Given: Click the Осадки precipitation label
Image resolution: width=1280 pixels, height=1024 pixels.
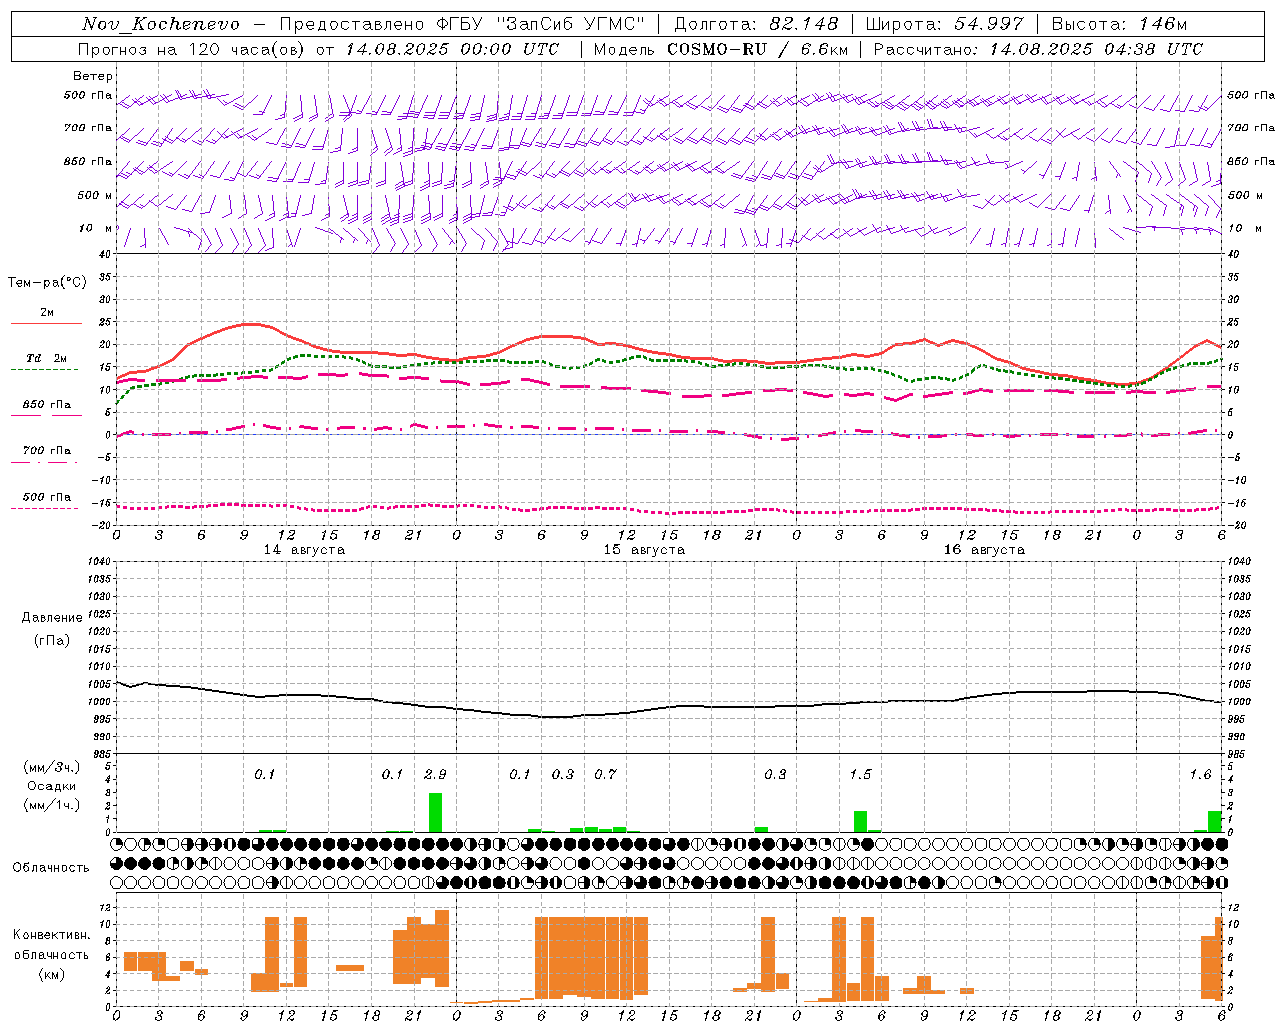Looking at the screenshot, I should 52,786.
